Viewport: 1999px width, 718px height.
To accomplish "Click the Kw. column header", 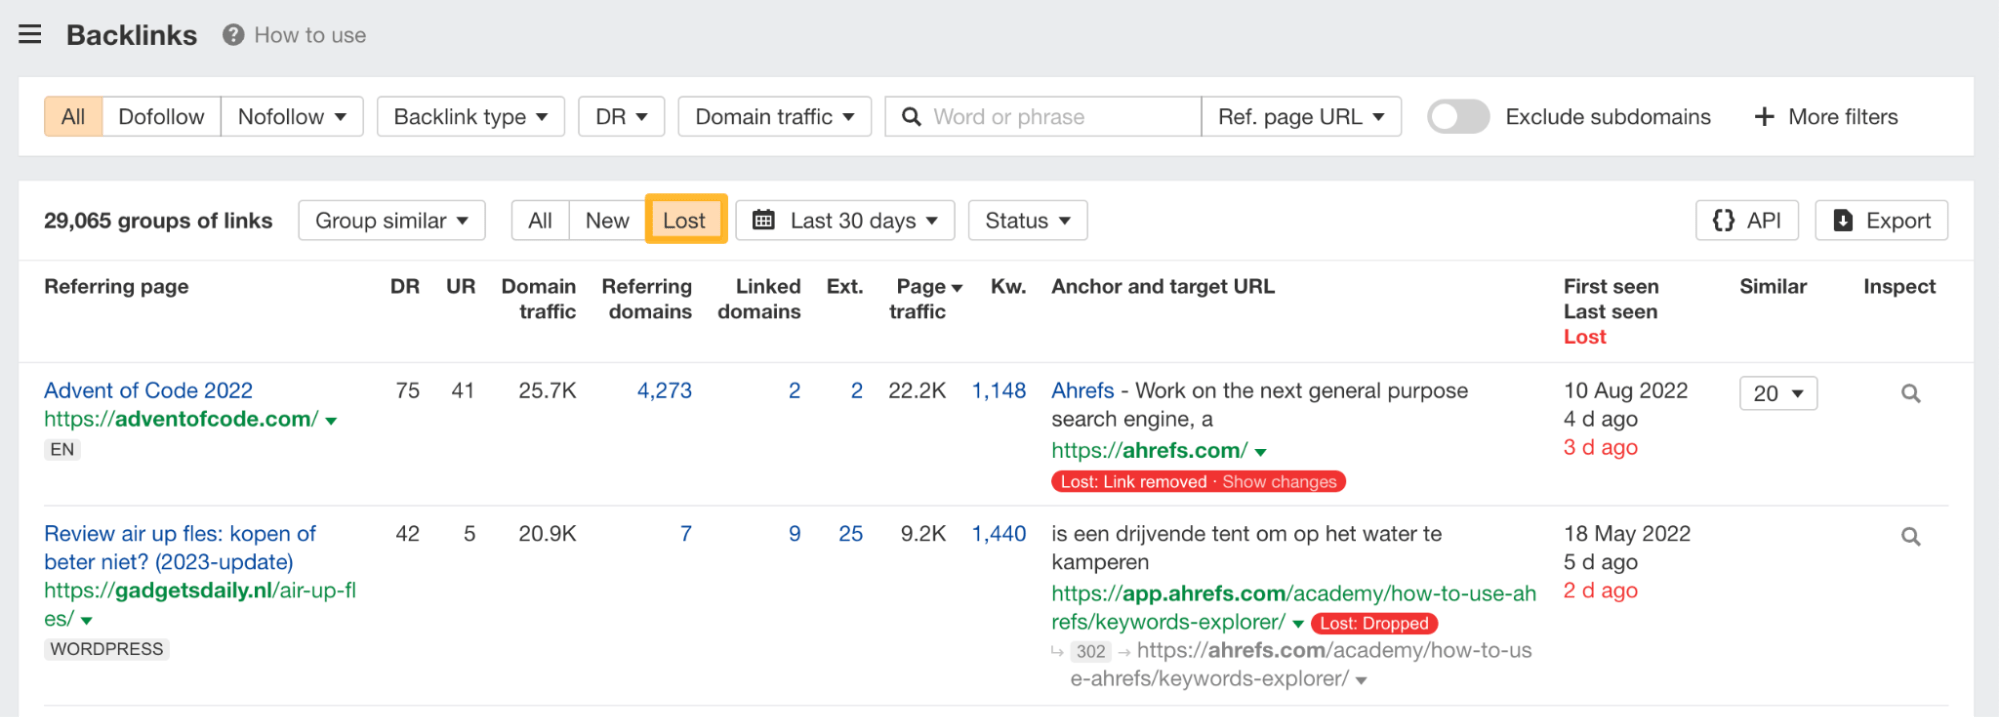I will click(1008, 287).
